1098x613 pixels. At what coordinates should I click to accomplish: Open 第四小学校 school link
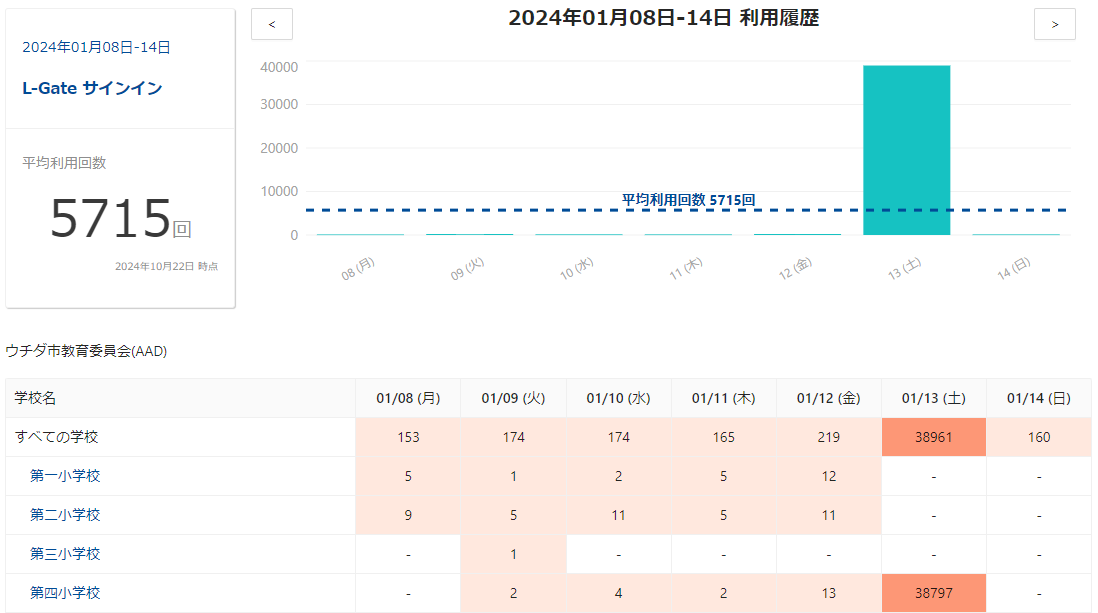(x=65, y=593)
